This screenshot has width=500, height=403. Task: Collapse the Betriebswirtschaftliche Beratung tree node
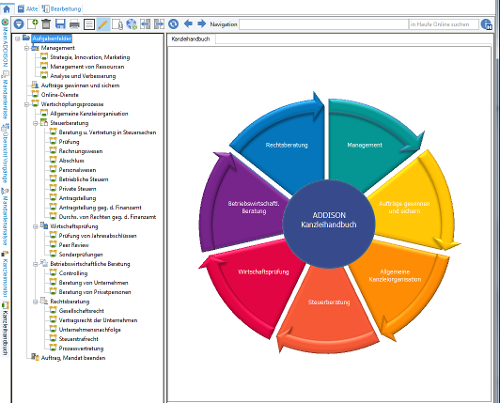point(35,264)
